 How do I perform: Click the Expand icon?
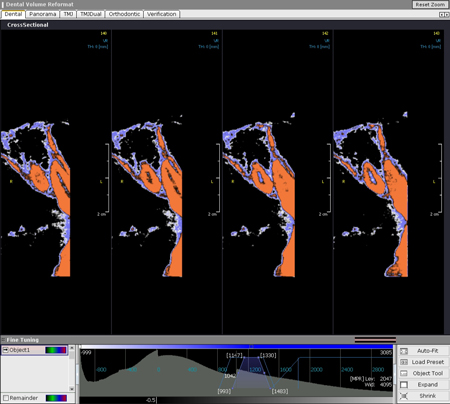(404, 385)
